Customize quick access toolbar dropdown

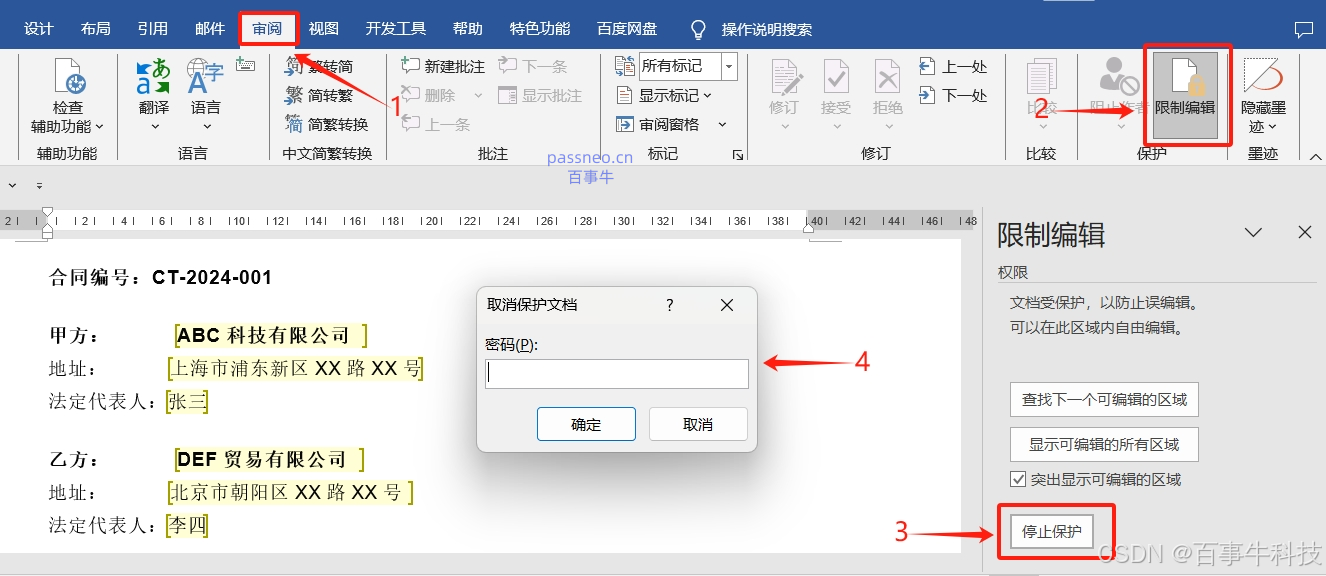39,186
